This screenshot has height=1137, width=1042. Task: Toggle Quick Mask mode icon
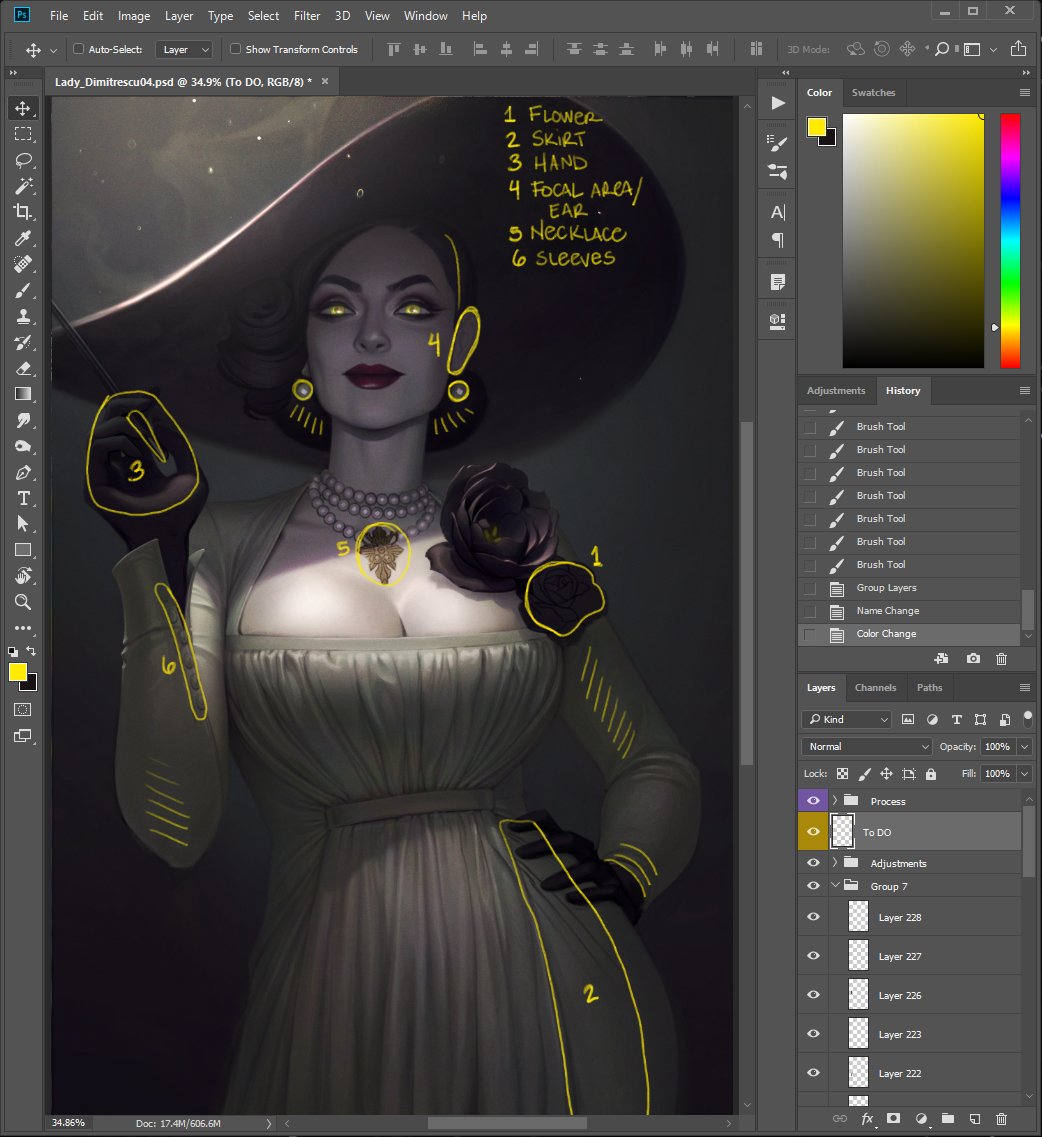pos(22,710)
